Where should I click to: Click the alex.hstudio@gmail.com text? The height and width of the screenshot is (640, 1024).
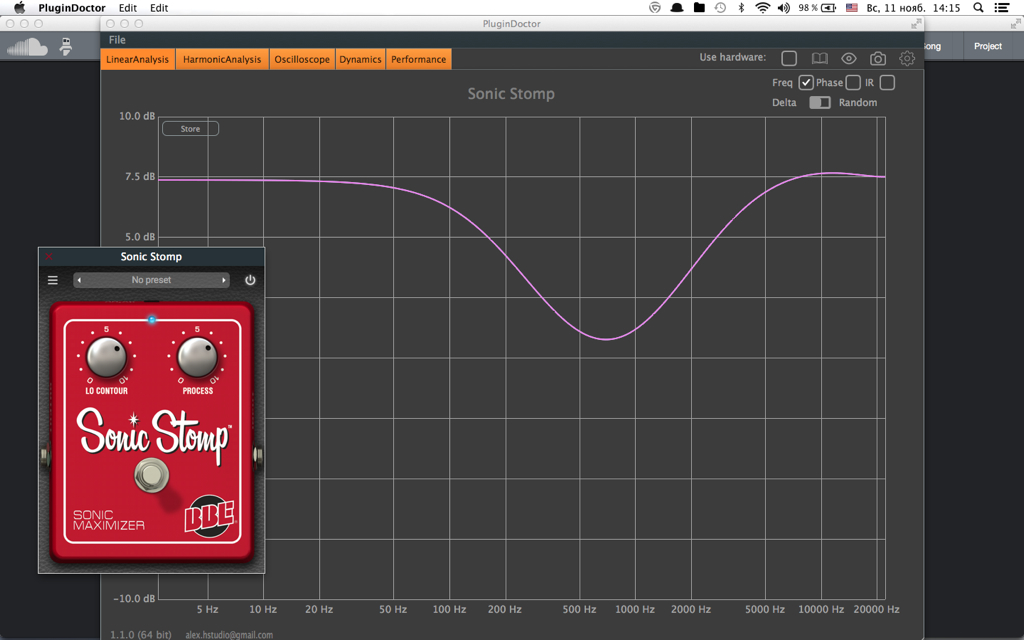pyautogui.click(x=229, y=635)
